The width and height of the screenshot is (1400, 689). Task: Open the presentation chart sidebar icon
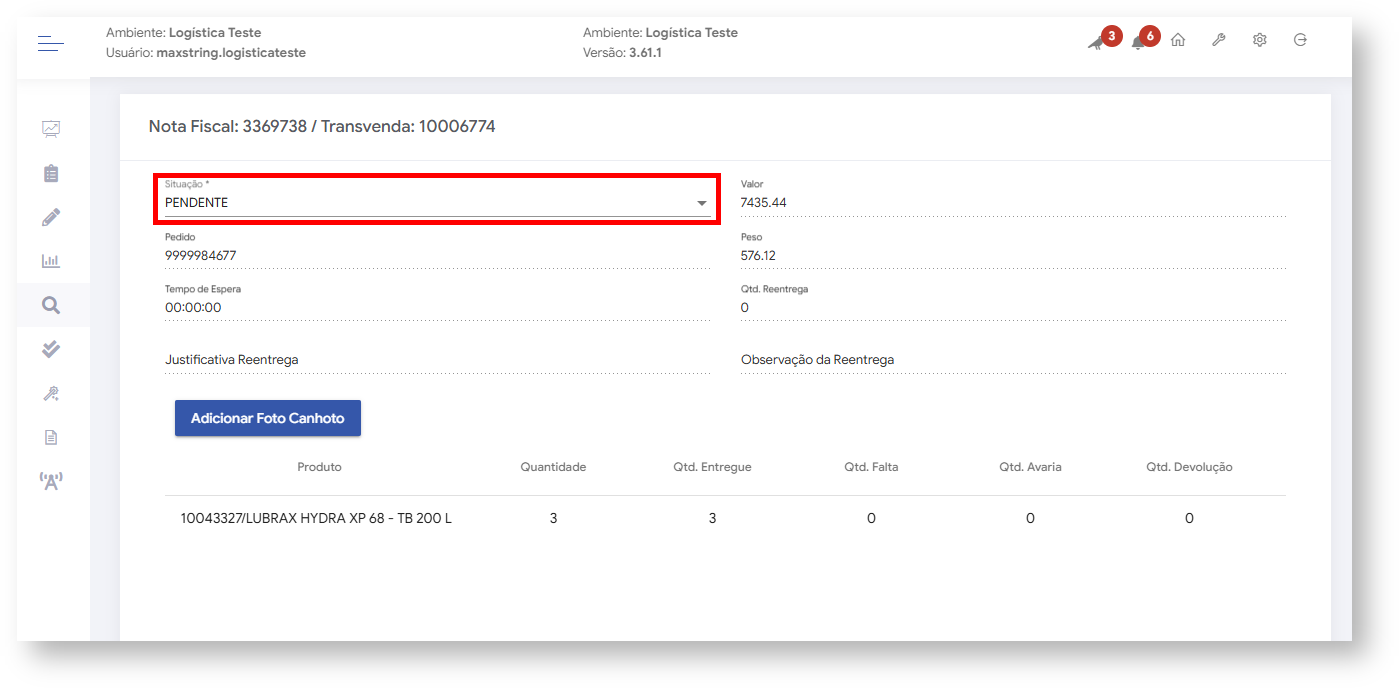click(51, 129)
